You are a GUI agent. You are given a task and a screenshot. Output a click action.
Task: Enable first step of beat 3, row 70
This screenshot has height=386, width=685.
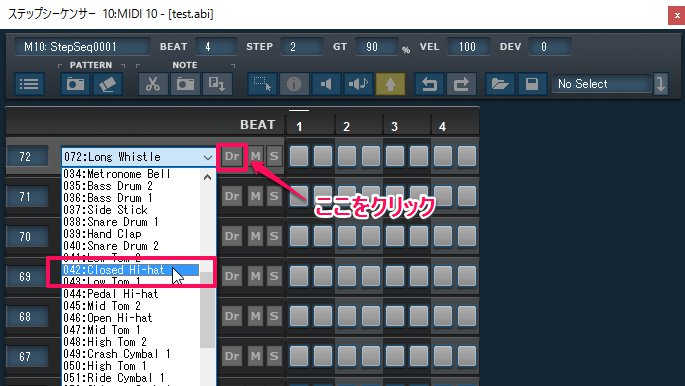395,236
